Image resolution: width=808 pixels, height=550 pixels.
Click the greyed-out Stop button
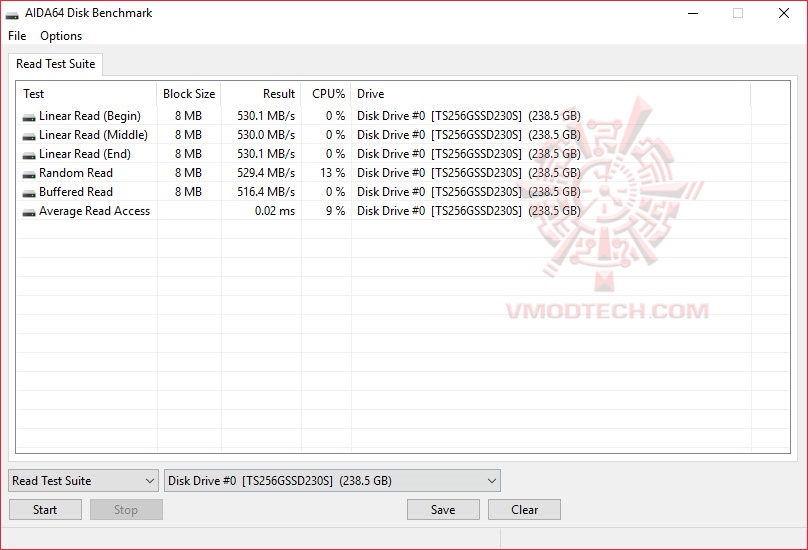(126, 509)
